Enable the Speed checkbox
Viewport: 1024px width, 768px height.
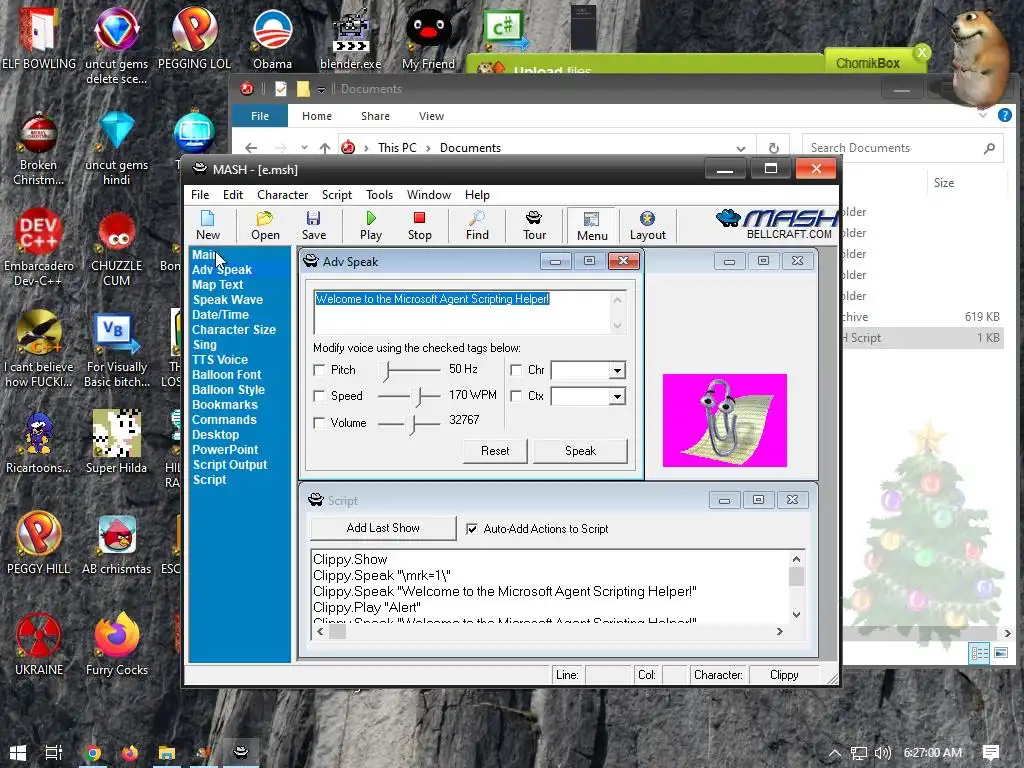click(x=319, y=396)
